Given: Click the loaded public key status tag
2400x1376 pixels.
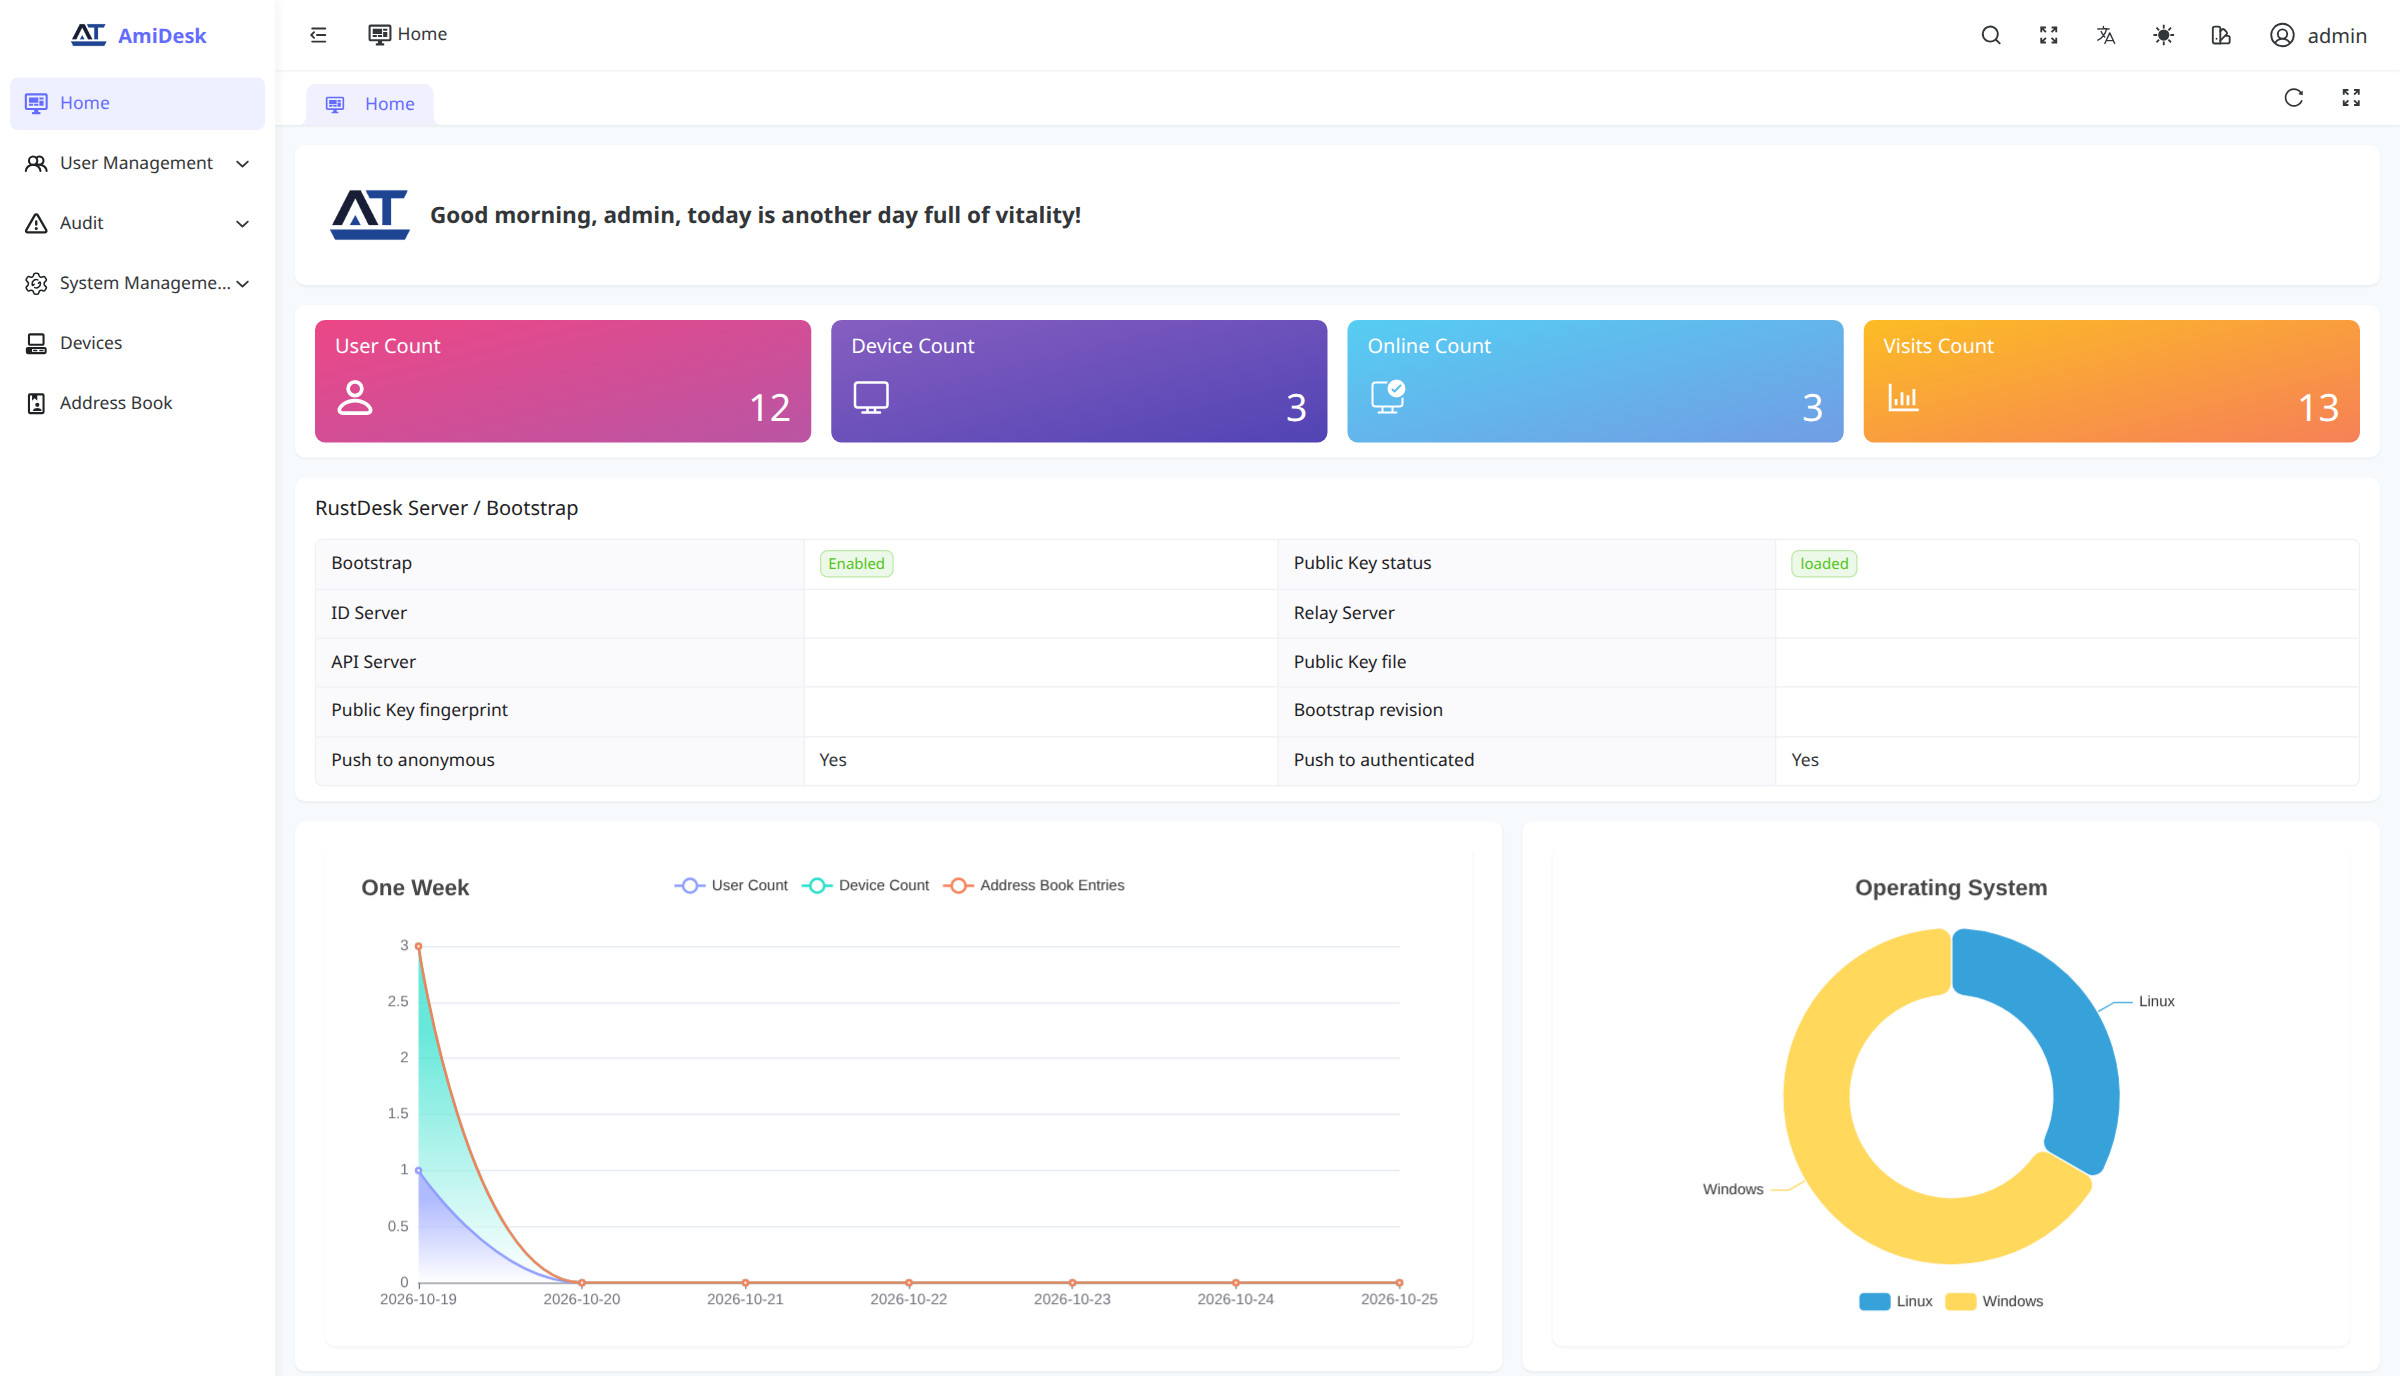Looking at the screenshot, I should [x=1824, y=564].
